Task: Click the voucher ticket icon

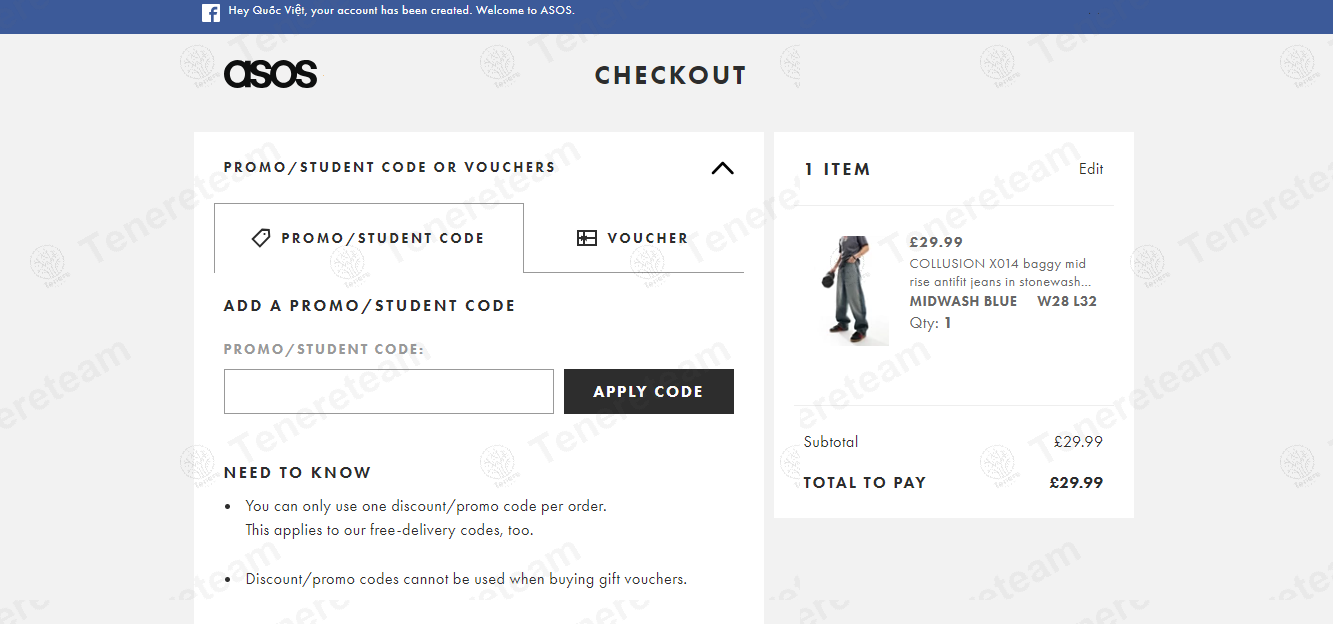Action: (x=587, y=238)
